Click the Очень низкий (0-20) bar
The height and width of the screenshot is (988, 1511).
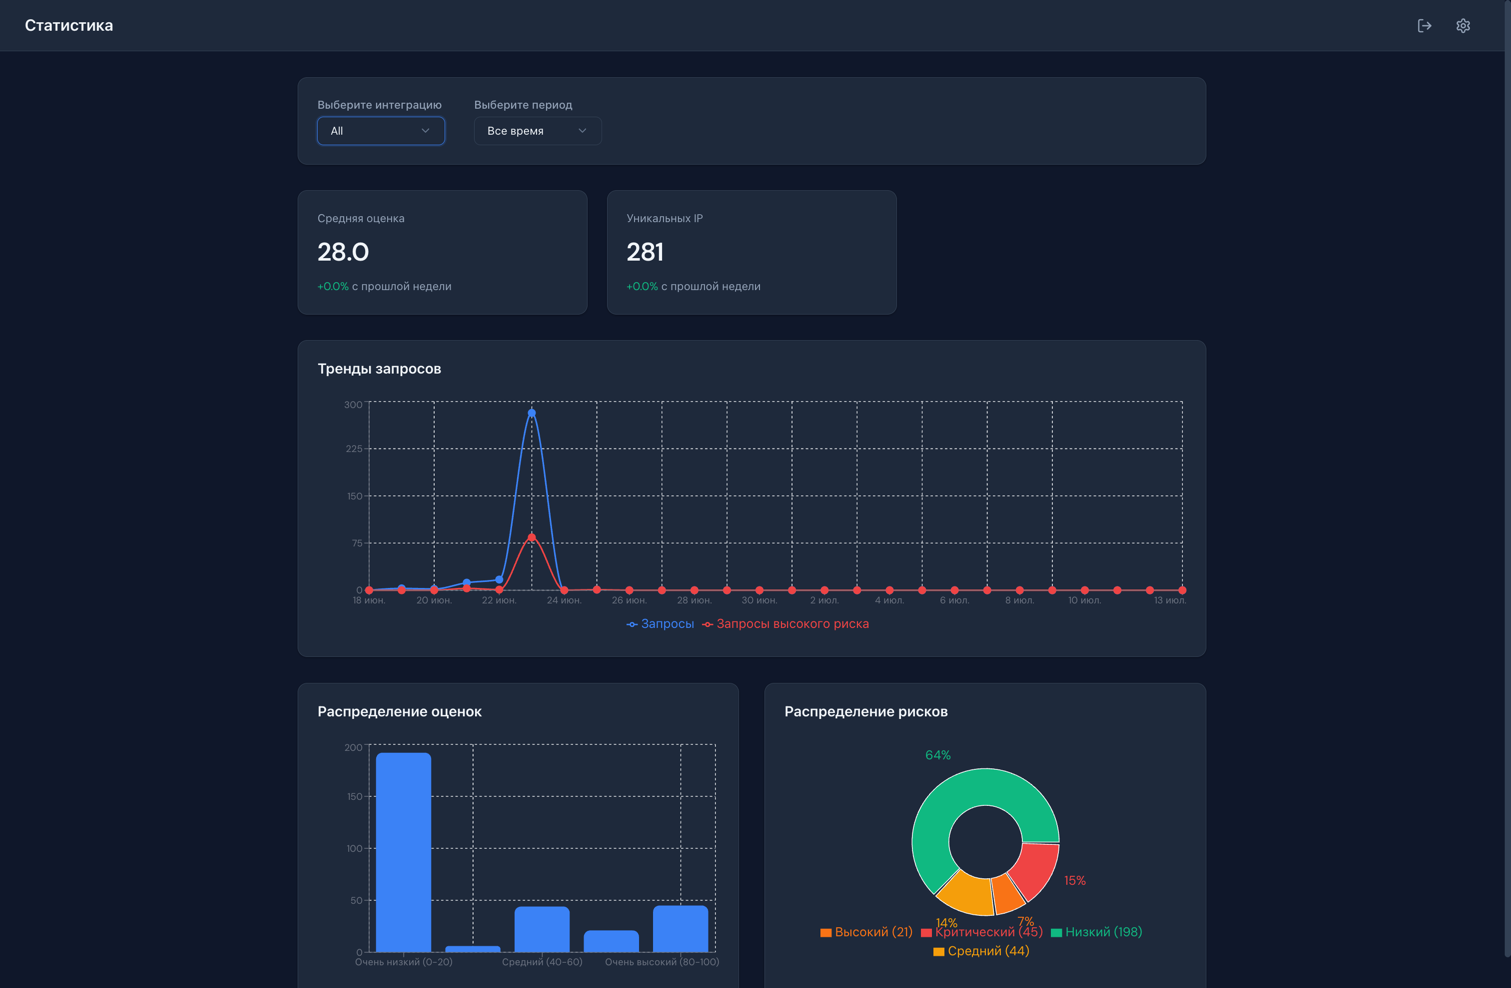[x=404, y=852]
